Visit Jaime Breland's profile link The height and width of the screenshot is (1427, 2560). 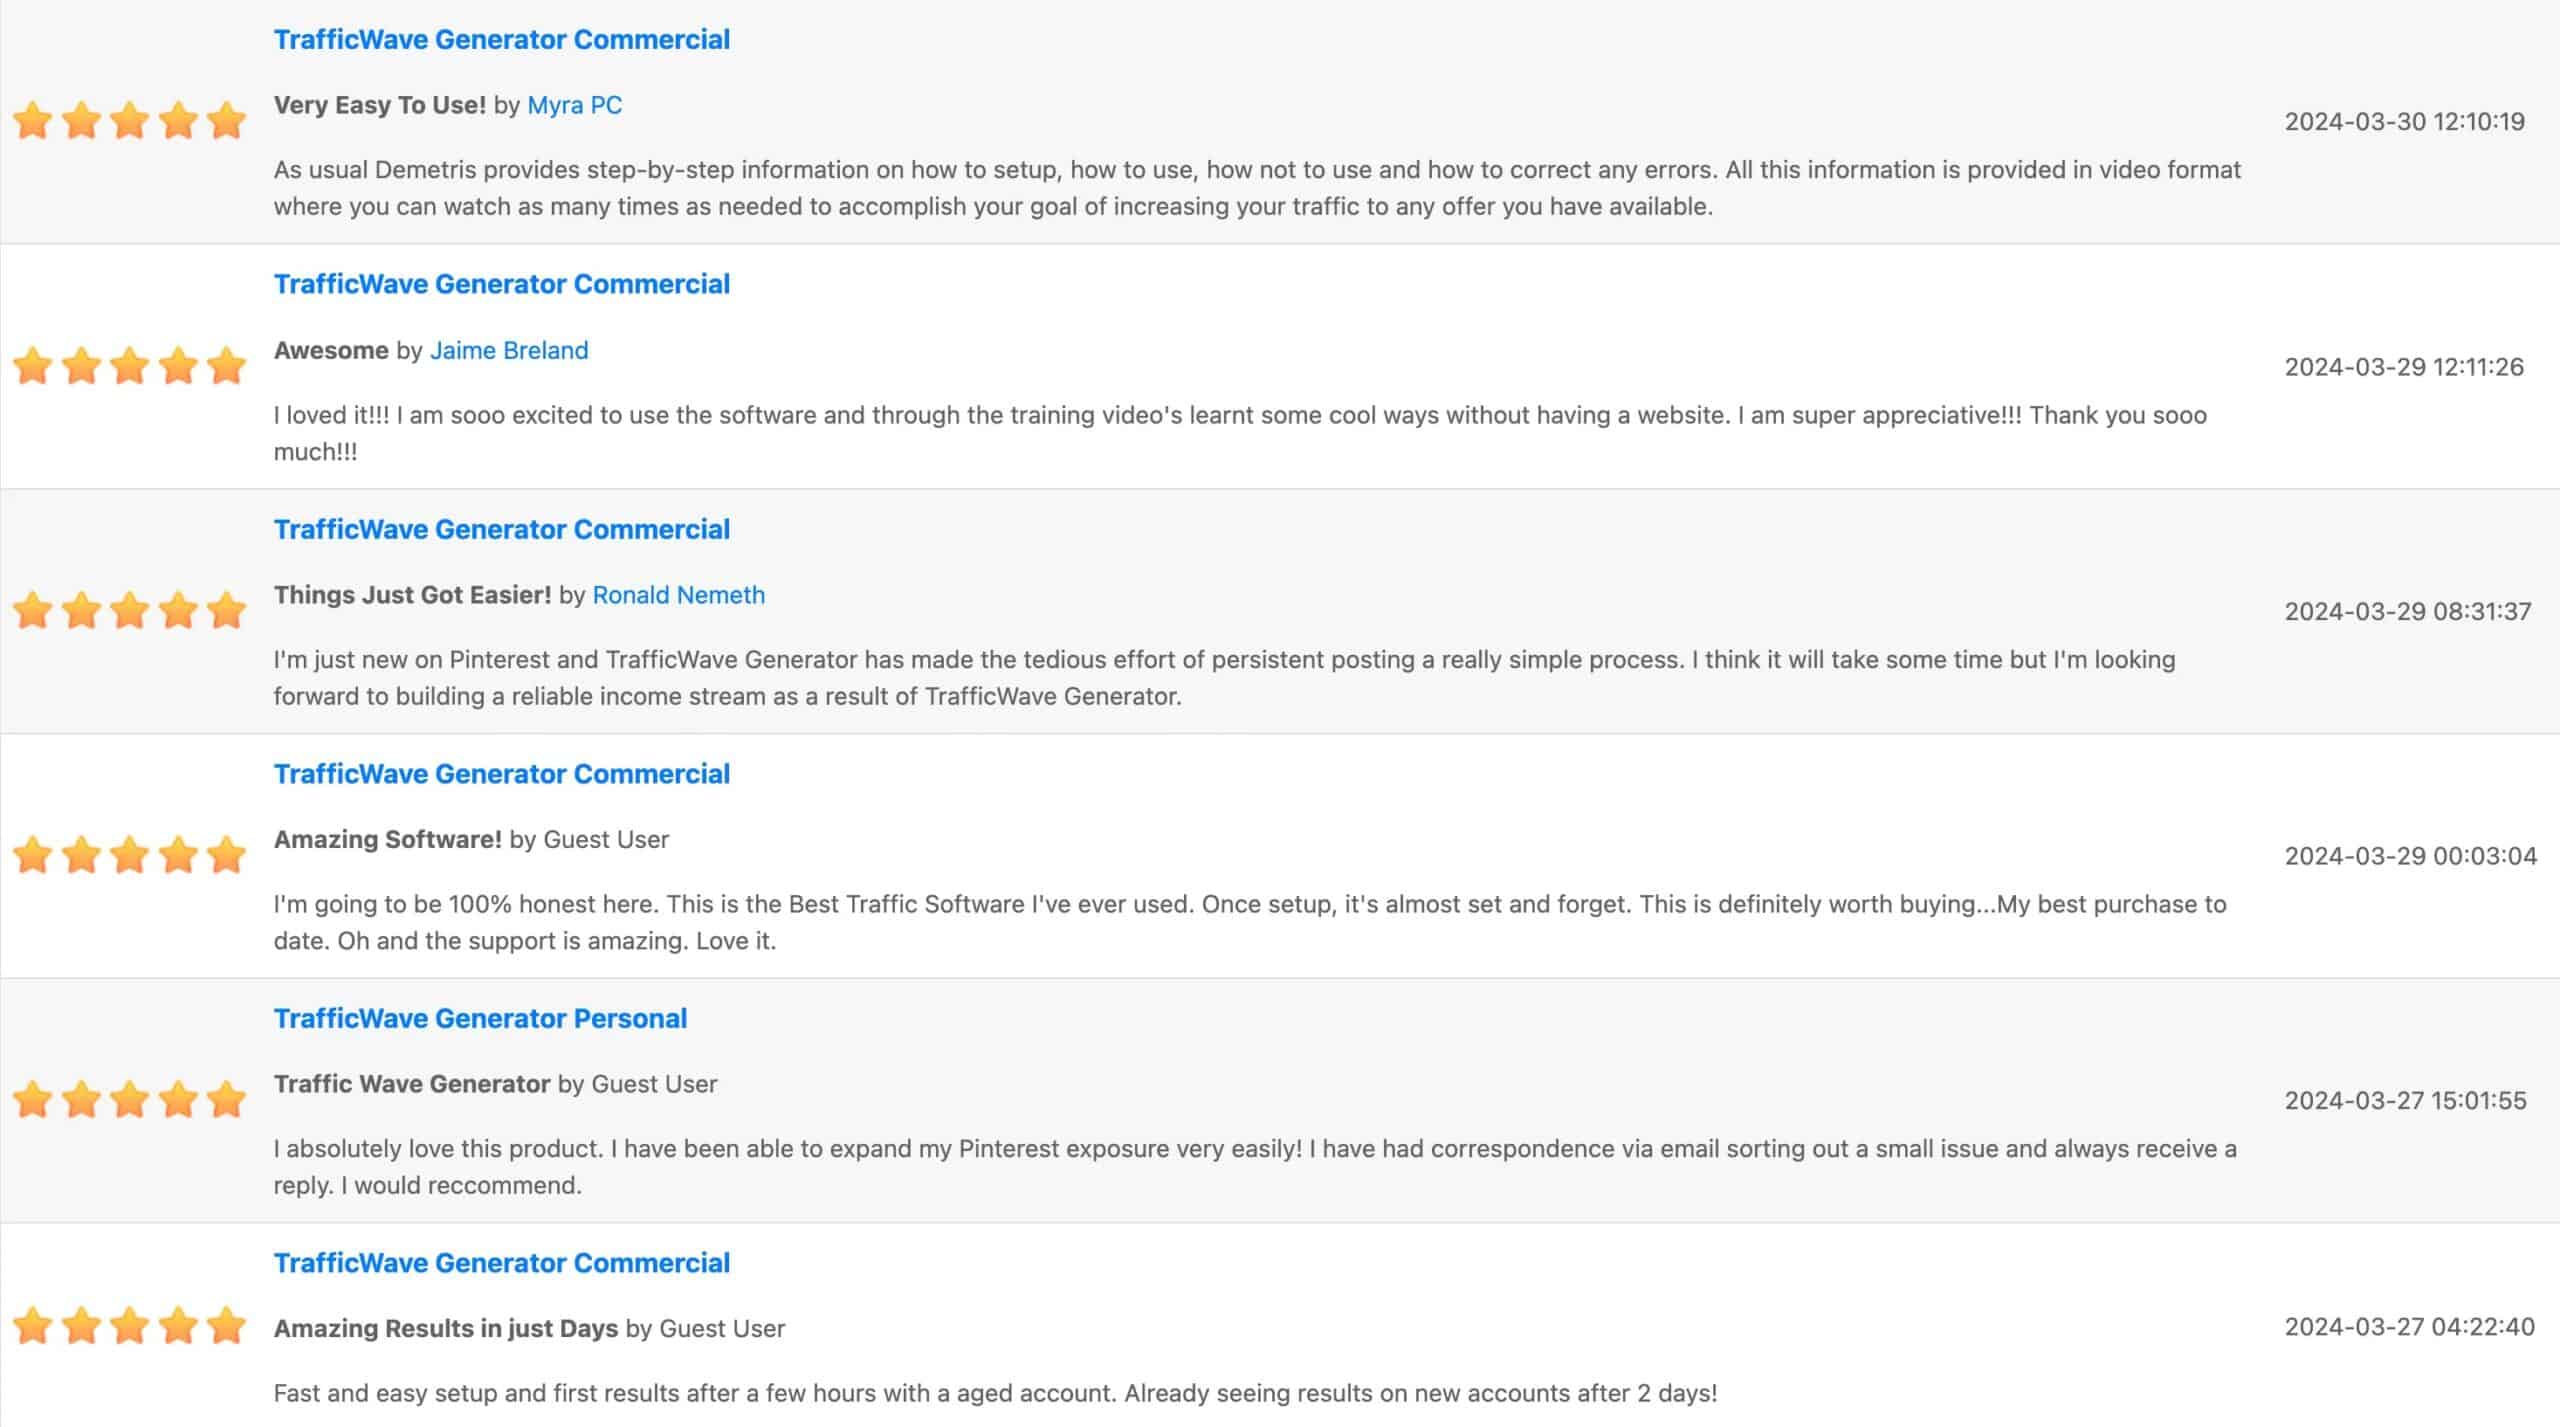[x=509, y=350]
